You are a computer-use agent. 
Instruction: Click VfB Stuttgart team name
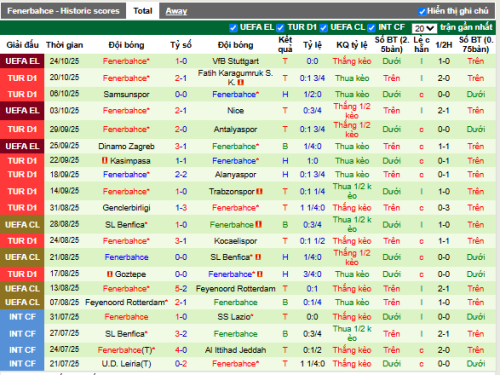pos(236,61)
